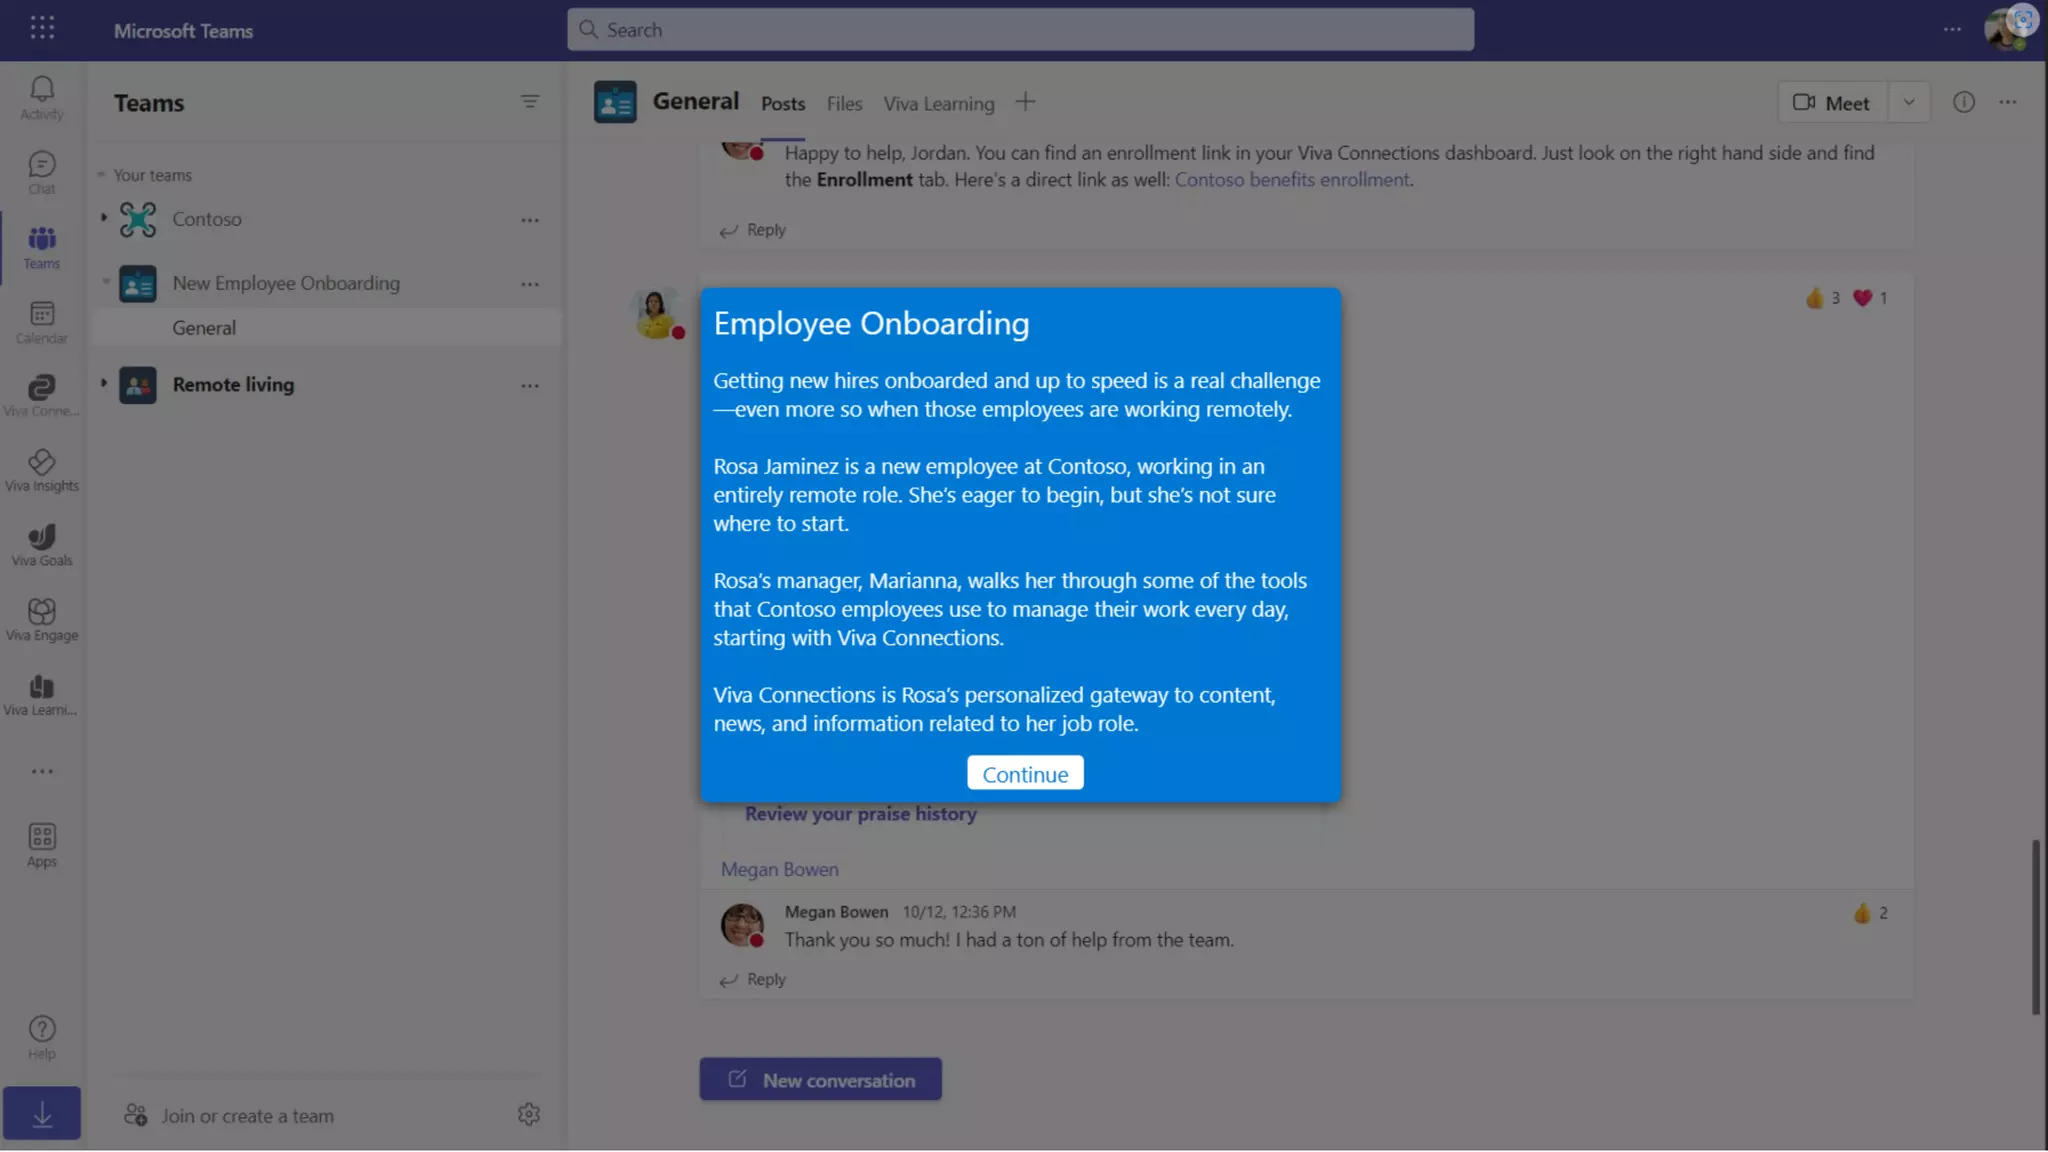Click the Search input field
This screenshot has height=1152, width=2048.
(x=1020, y=30)
